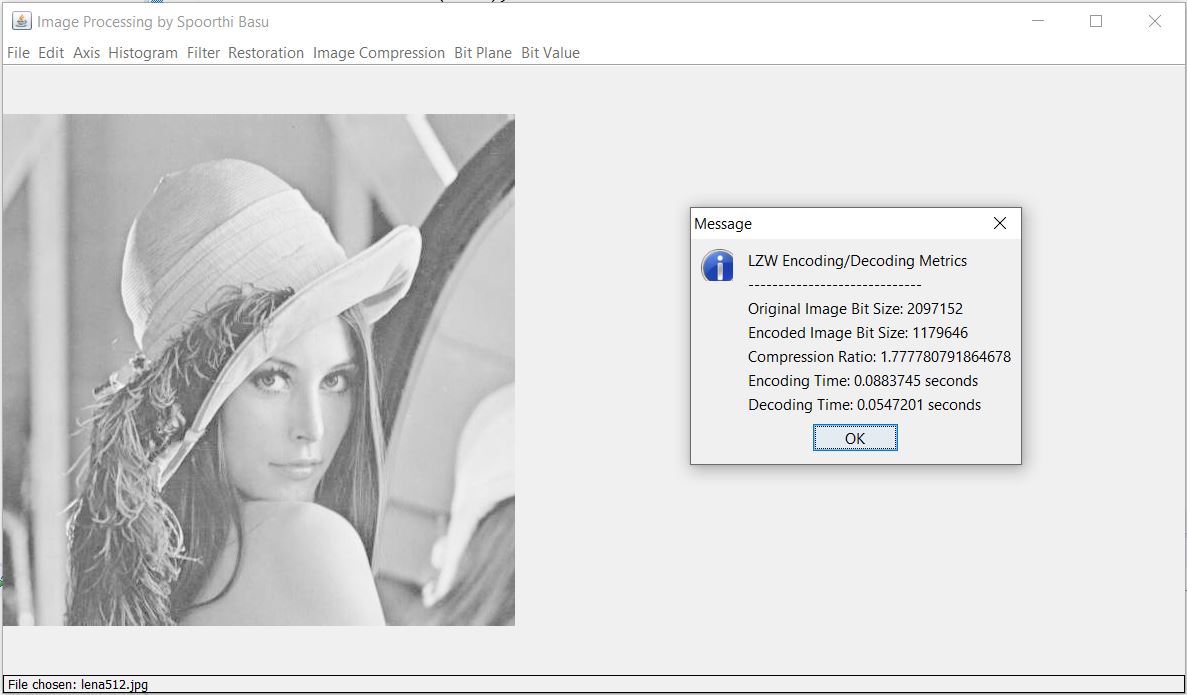Screen dimensions: 1187x695
Task: Open the Edit menu
Action: [51, 53]
